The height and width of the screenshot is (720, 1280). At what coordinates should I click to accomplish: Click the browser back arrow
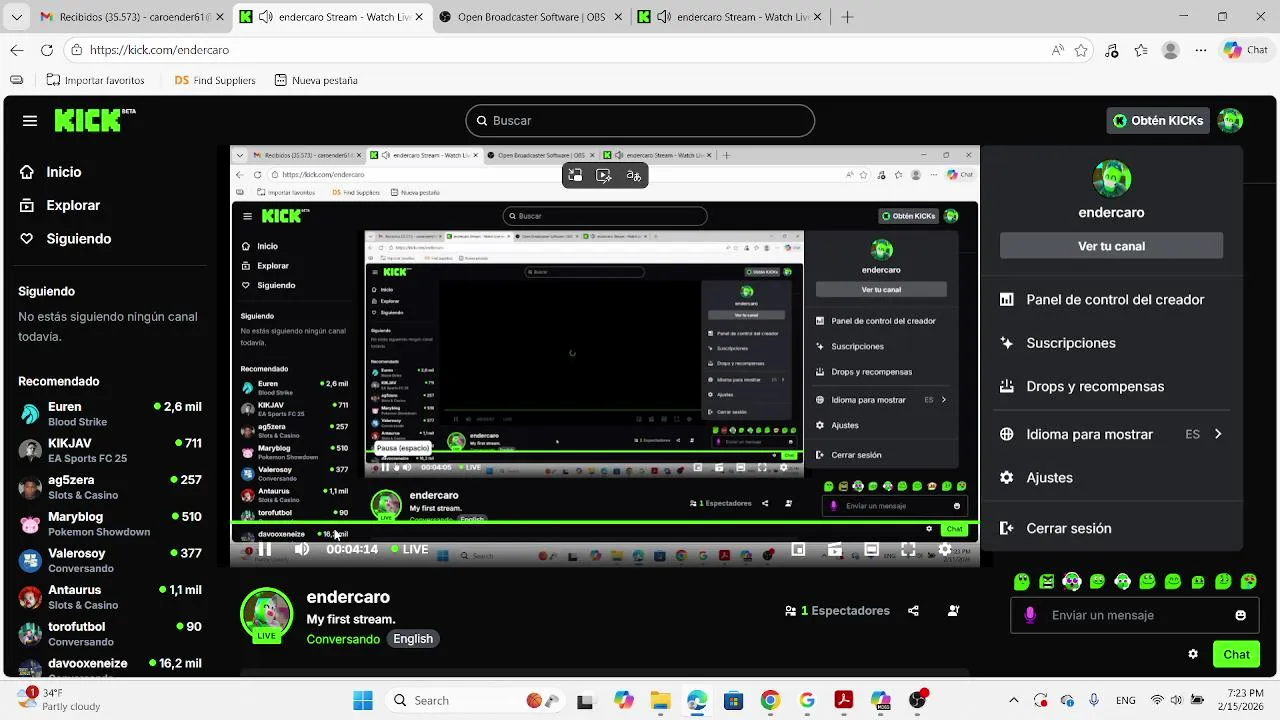(17, 50)
